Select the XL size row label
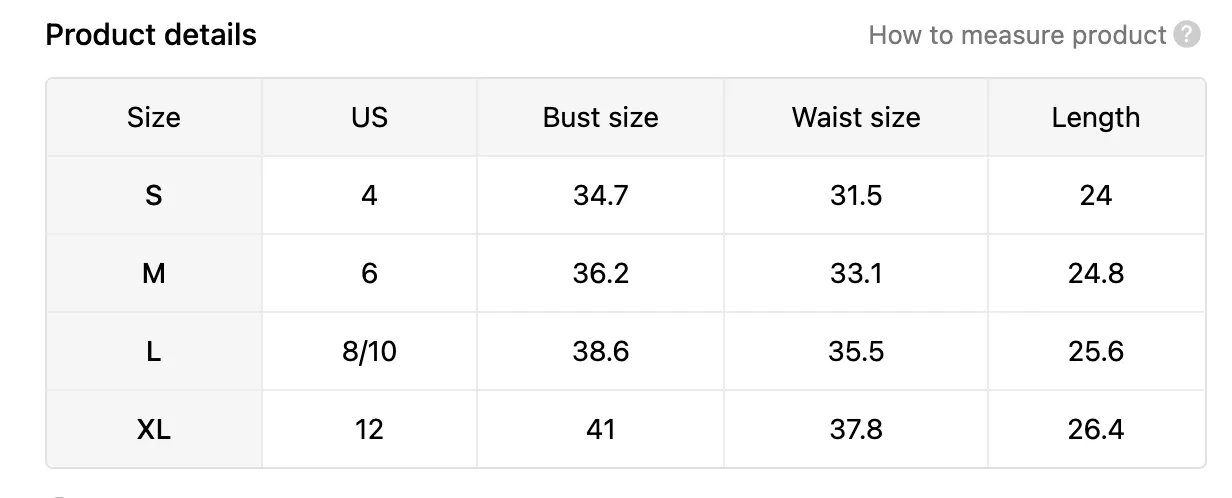The image size is (1232, 498). pos(154,429)
